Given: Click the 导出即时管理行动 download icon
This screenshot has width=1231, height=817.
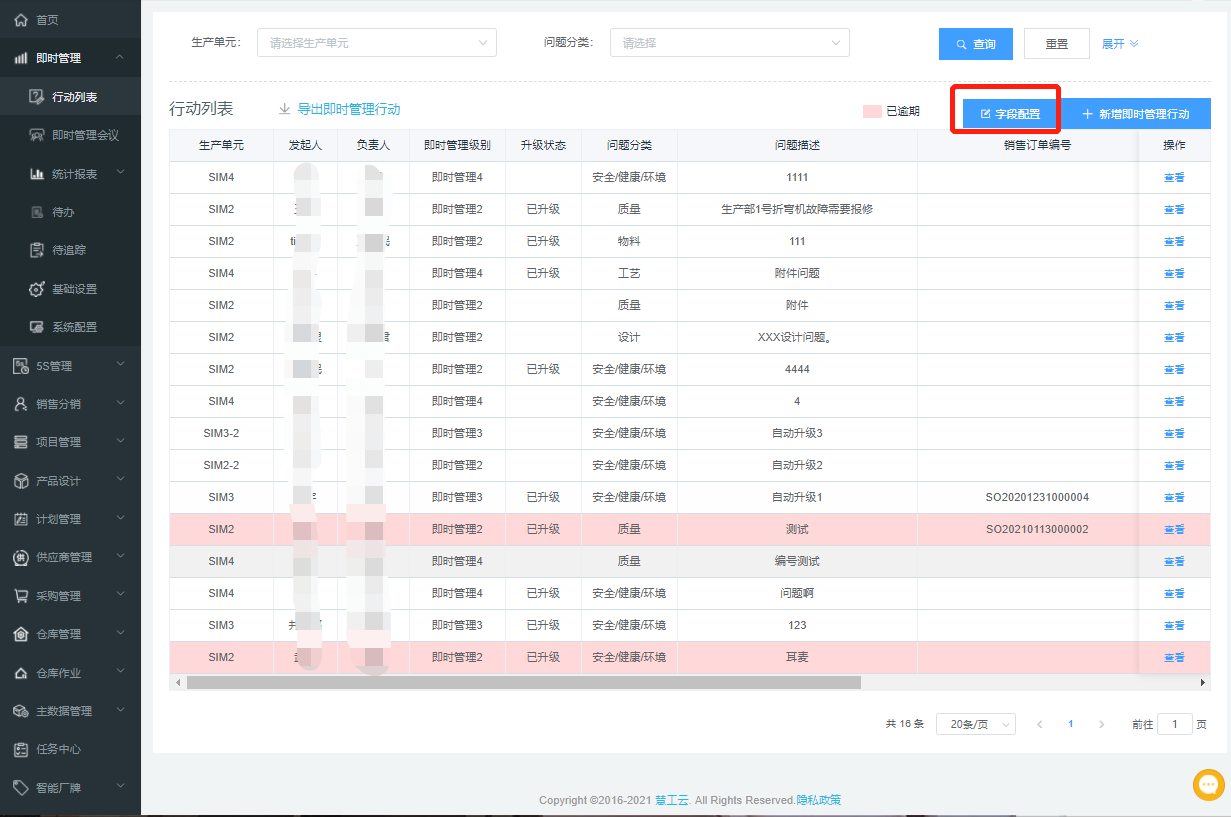Looking at the screenshot, I should [284, 109].
